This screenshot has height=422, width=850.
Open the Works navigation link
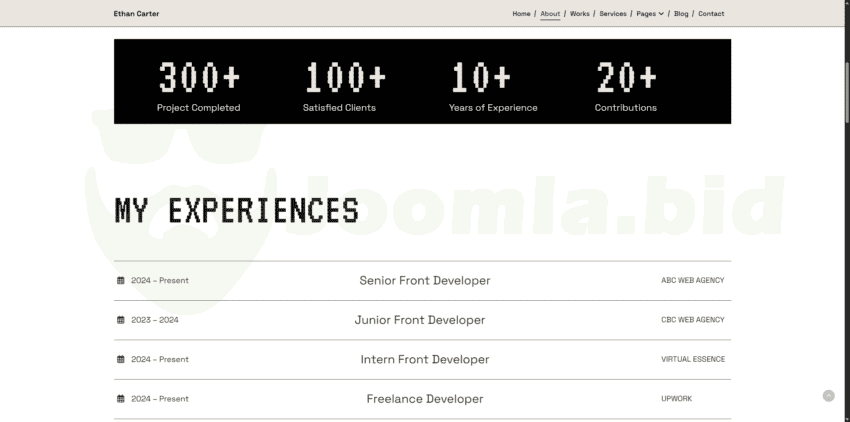coord(579,14)
